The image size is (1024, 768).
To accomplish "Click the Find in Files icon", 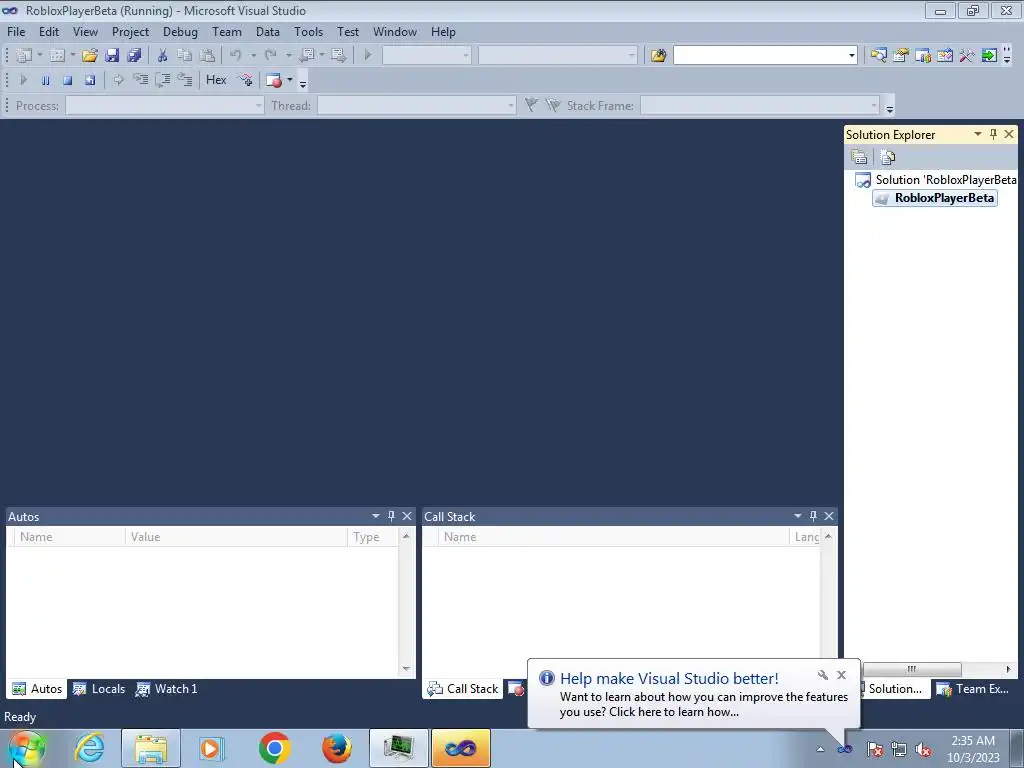I will [x=658, y=56].
